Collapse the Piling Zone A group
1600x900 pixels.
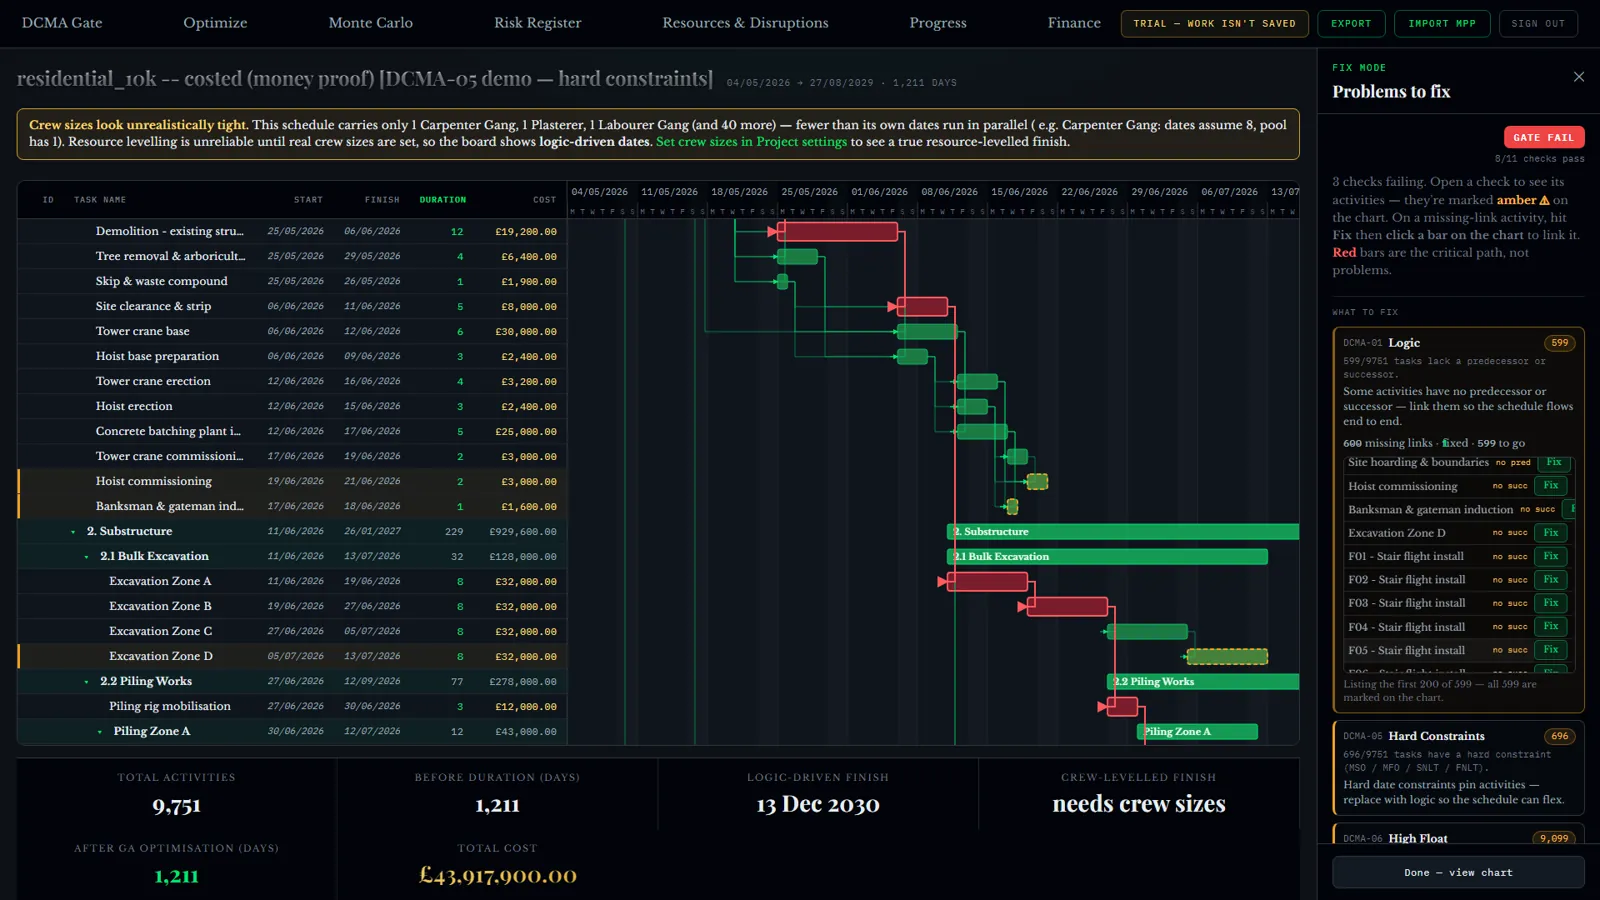click(x=100, y=732)
